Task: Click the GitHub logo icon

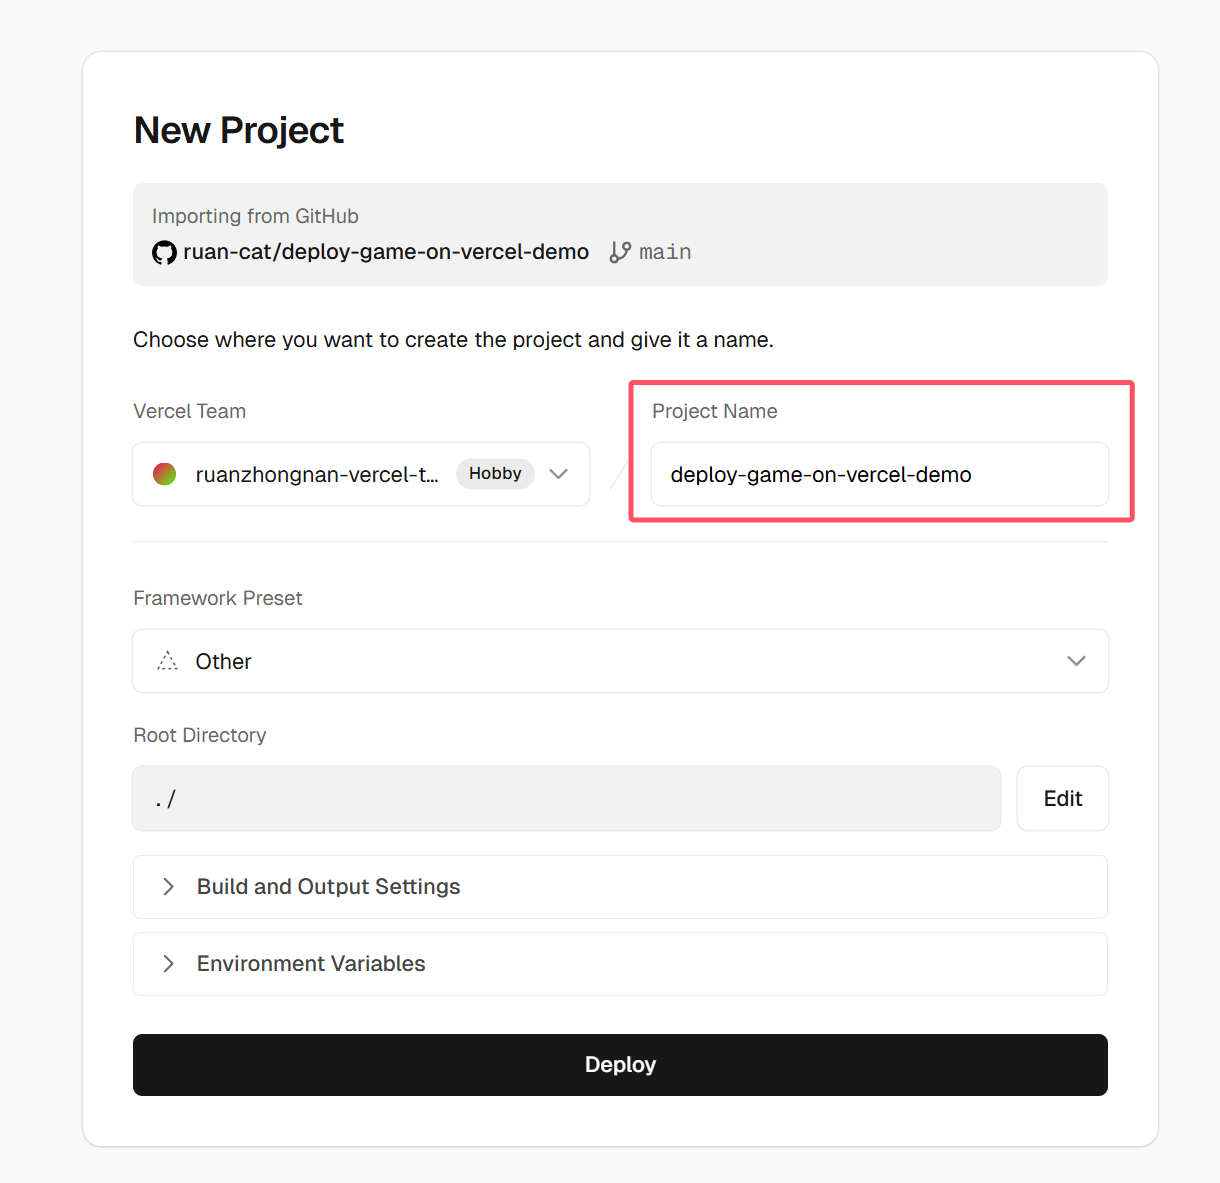Action: coord(164,252)
